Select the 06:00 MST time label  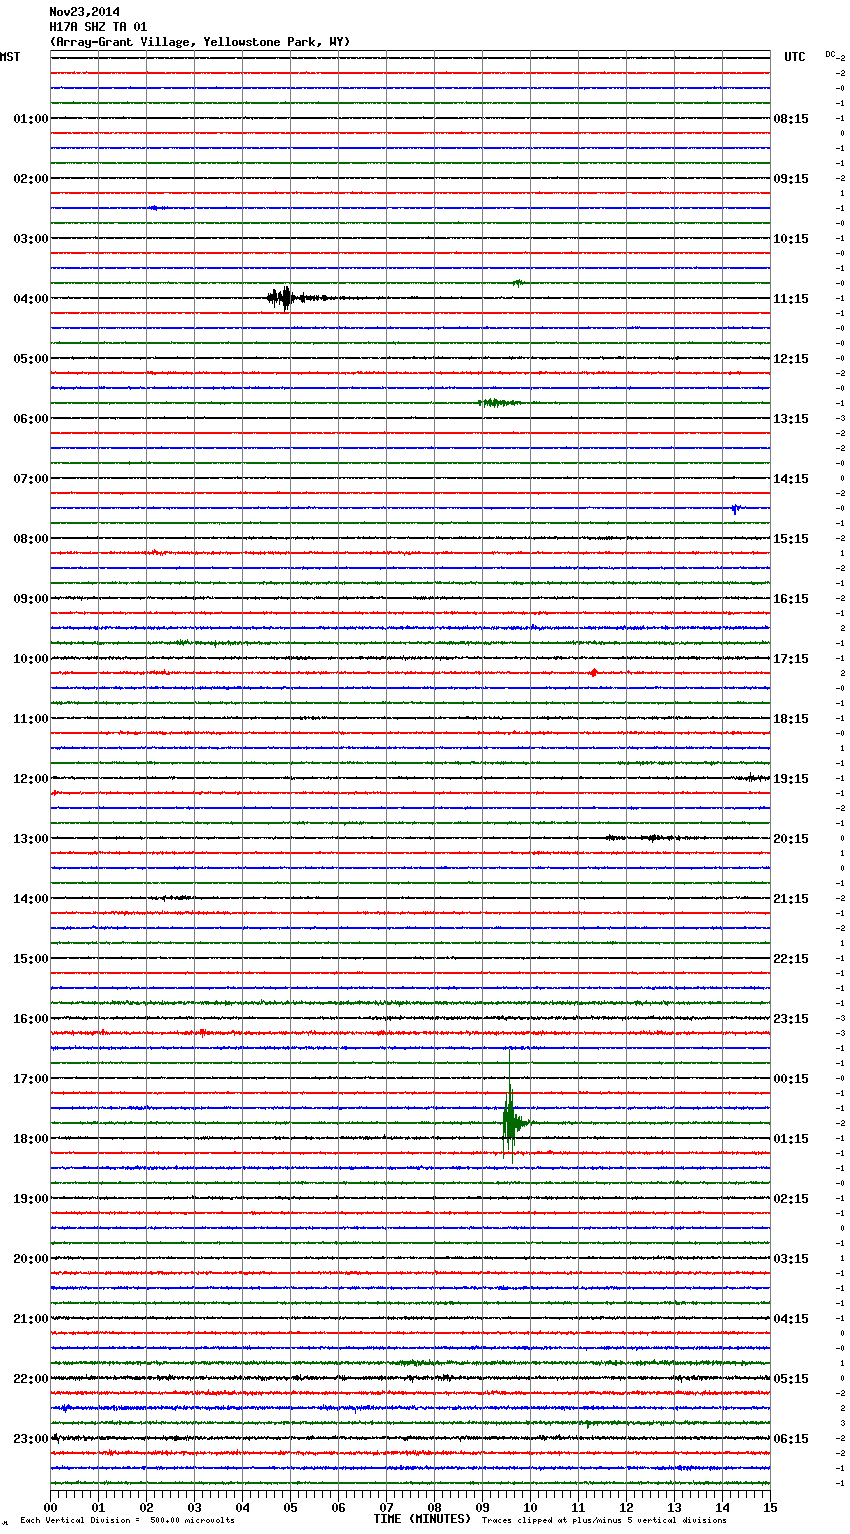31,419
